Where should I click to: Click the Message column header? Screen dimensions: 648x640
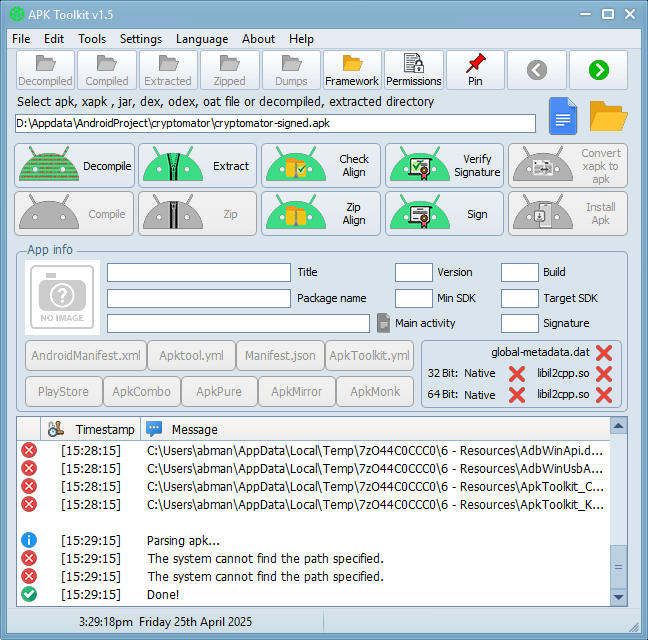click(375, 430)
